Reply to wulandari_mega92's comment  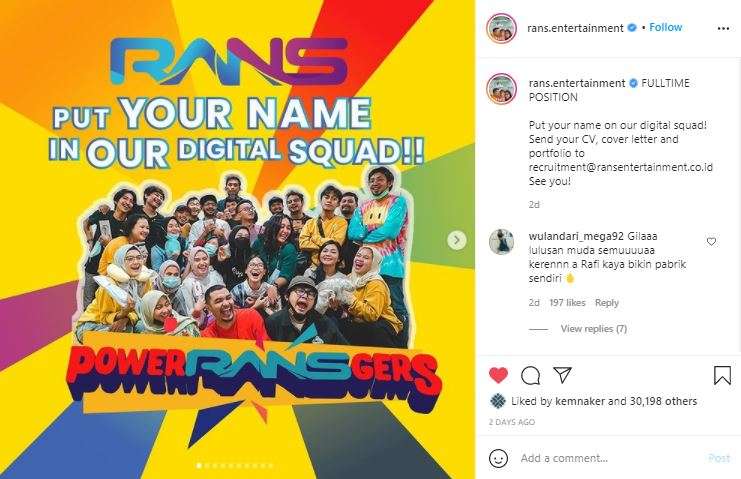(607, 303)
